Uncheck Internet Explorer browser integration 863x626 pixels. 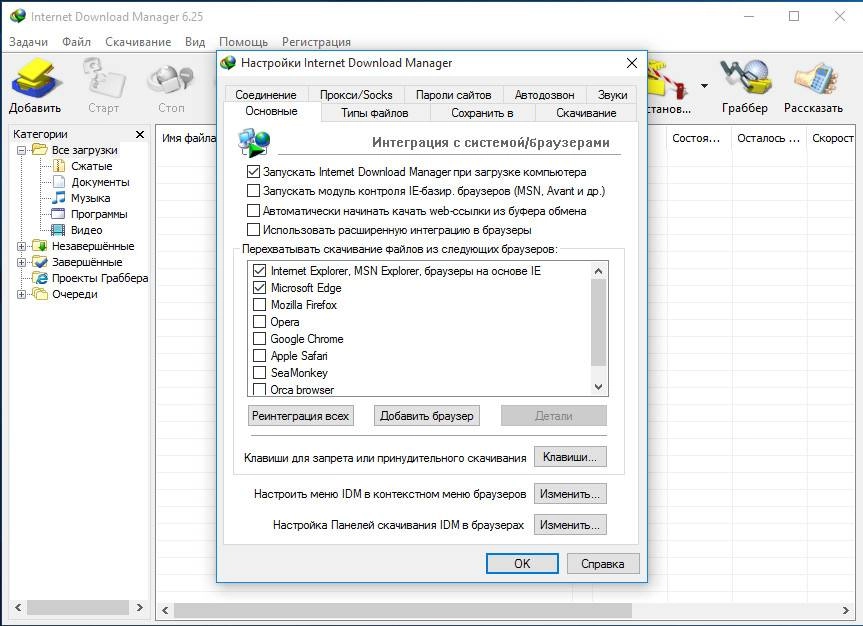click(259, 271)
